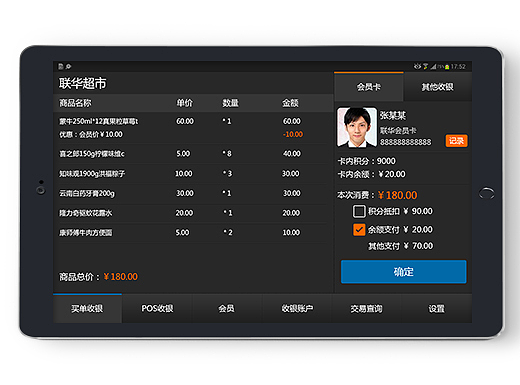Click quantity *3 in 知味观 row
Screen dimensions: 520x385
(227, 174)
